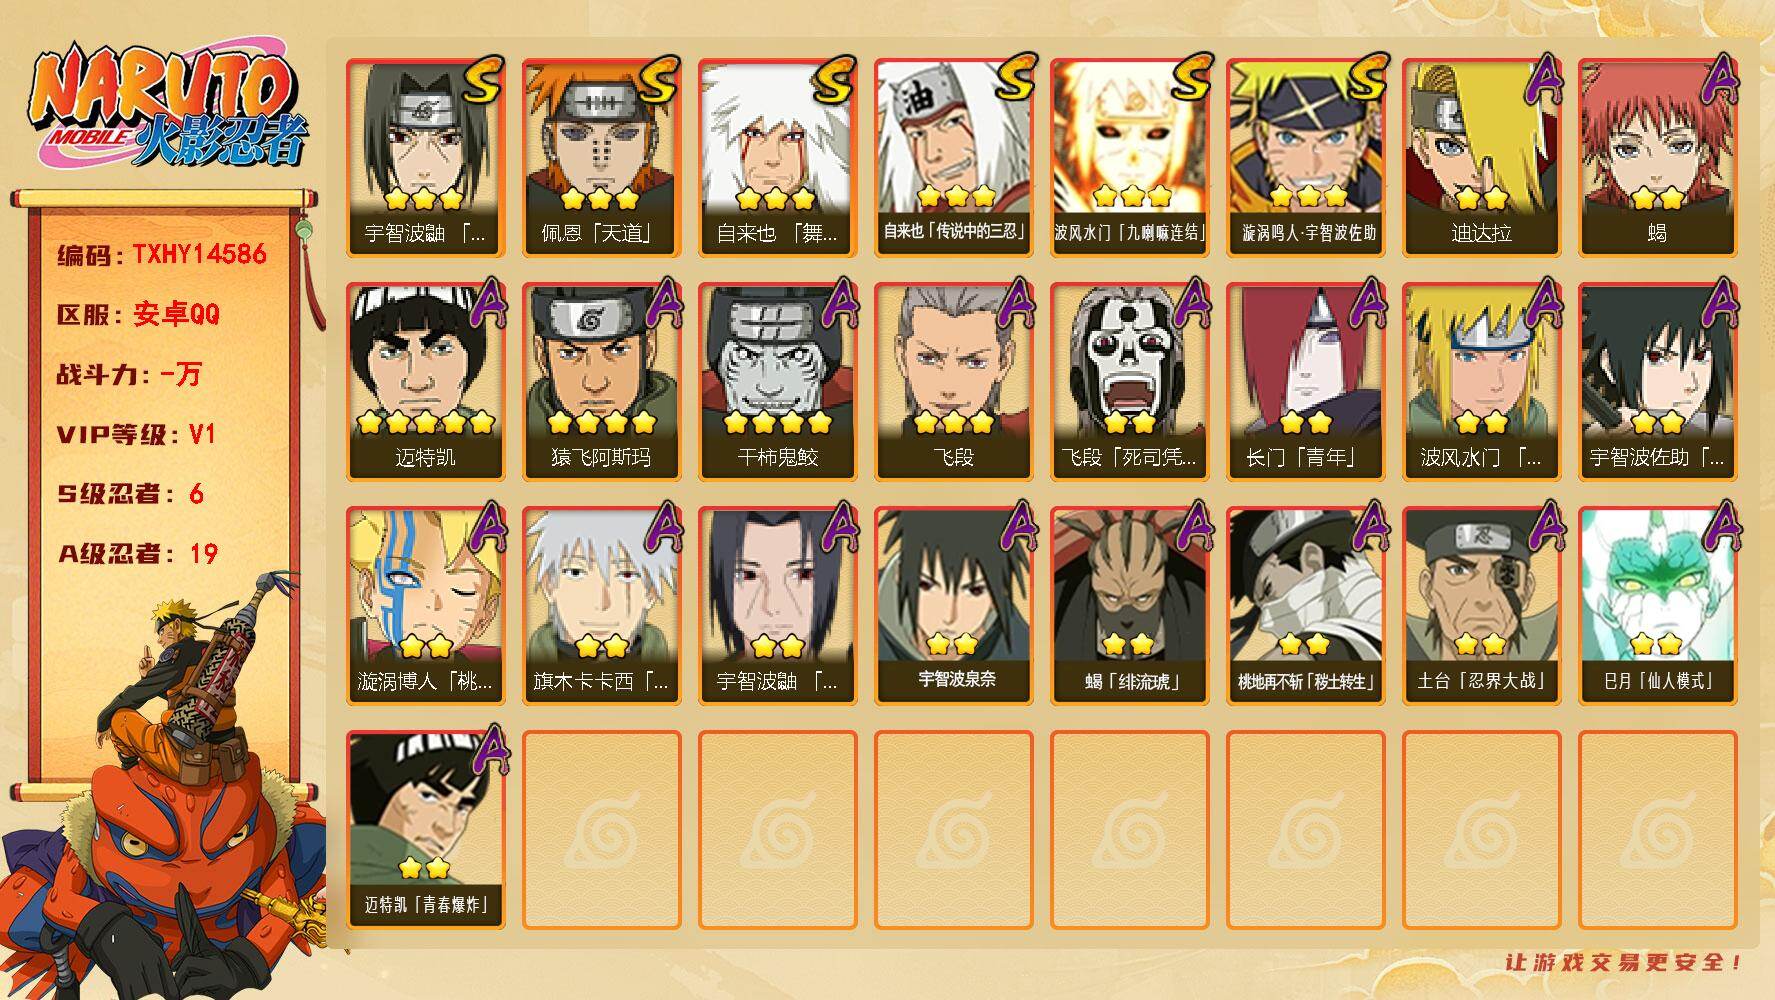Click the Naruto Mobile 火影忍者 logo
Image resolution: width=1775 pixels, height=1000 pixels.
[x=168, y=107]
